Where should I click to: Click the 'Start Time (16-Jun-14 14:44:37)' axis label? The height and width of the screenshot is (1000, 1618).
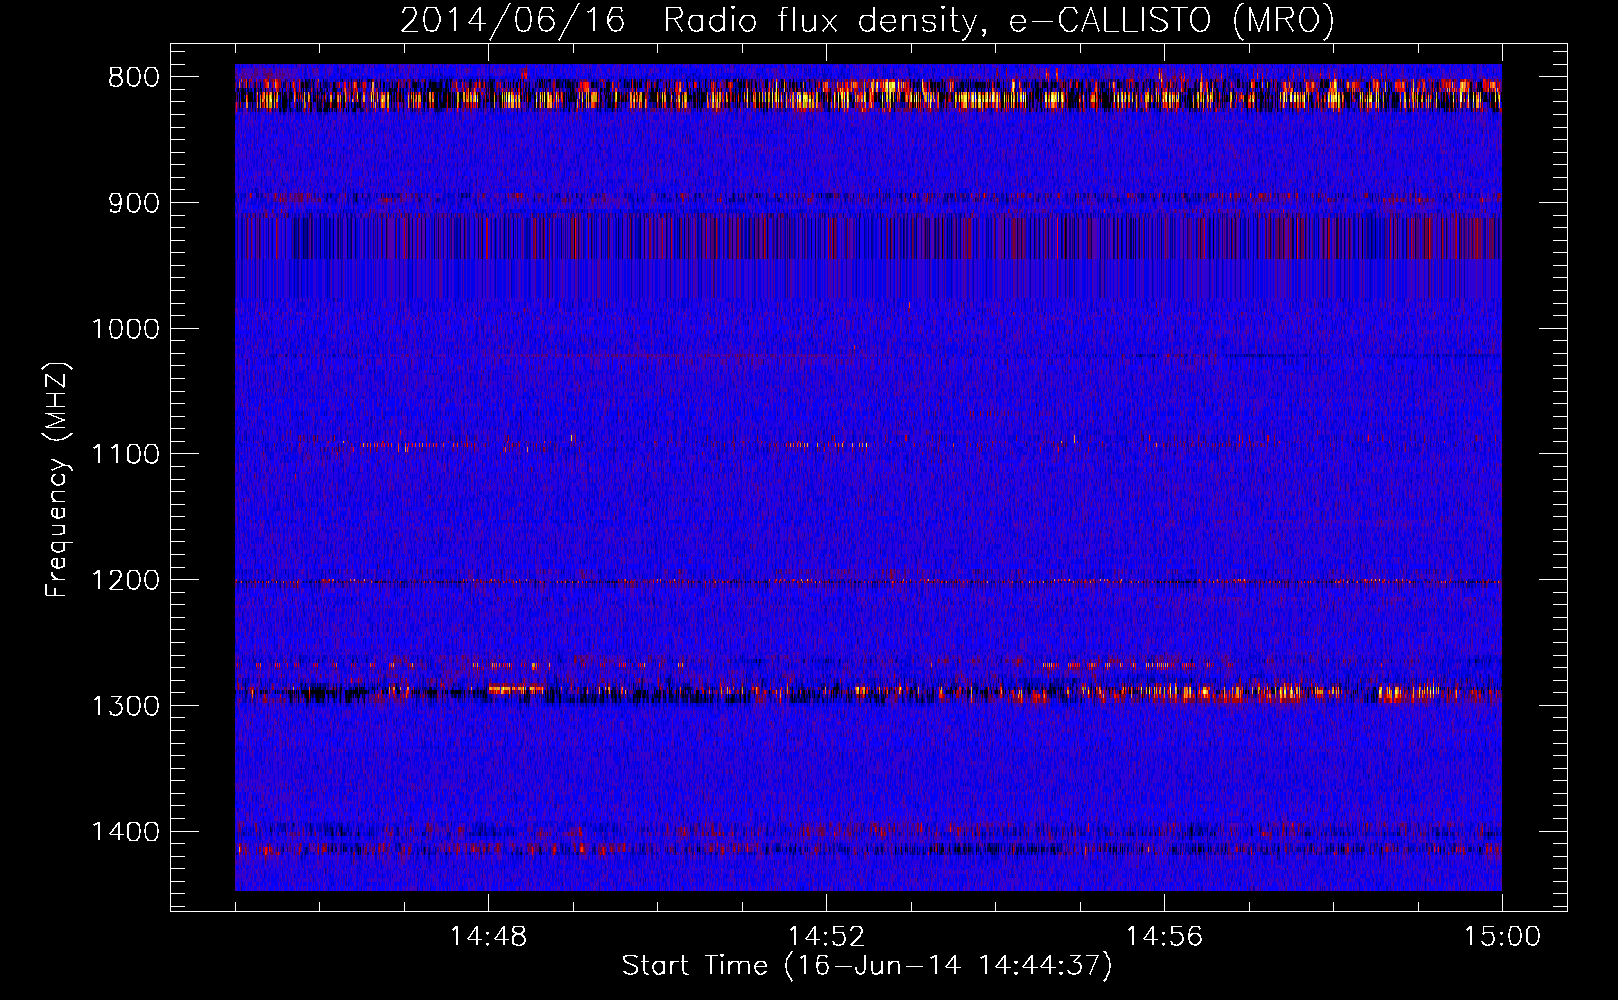tap(867, 966)
